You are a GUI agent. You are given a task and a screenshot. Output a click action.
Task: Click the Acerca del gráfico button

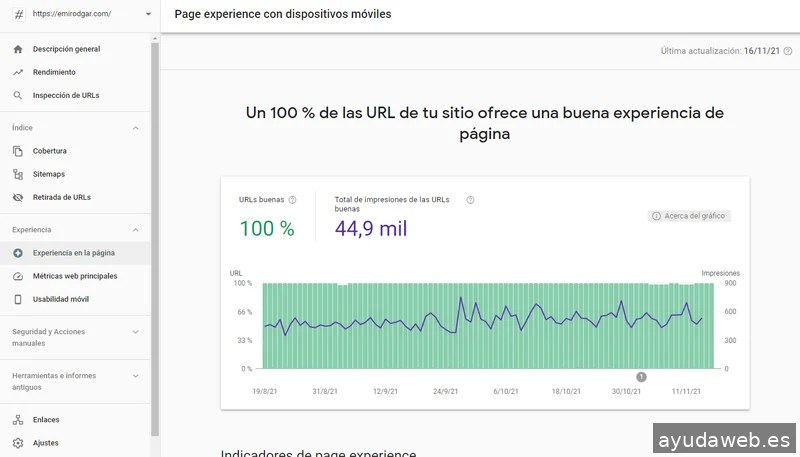(x=689, y=216)
